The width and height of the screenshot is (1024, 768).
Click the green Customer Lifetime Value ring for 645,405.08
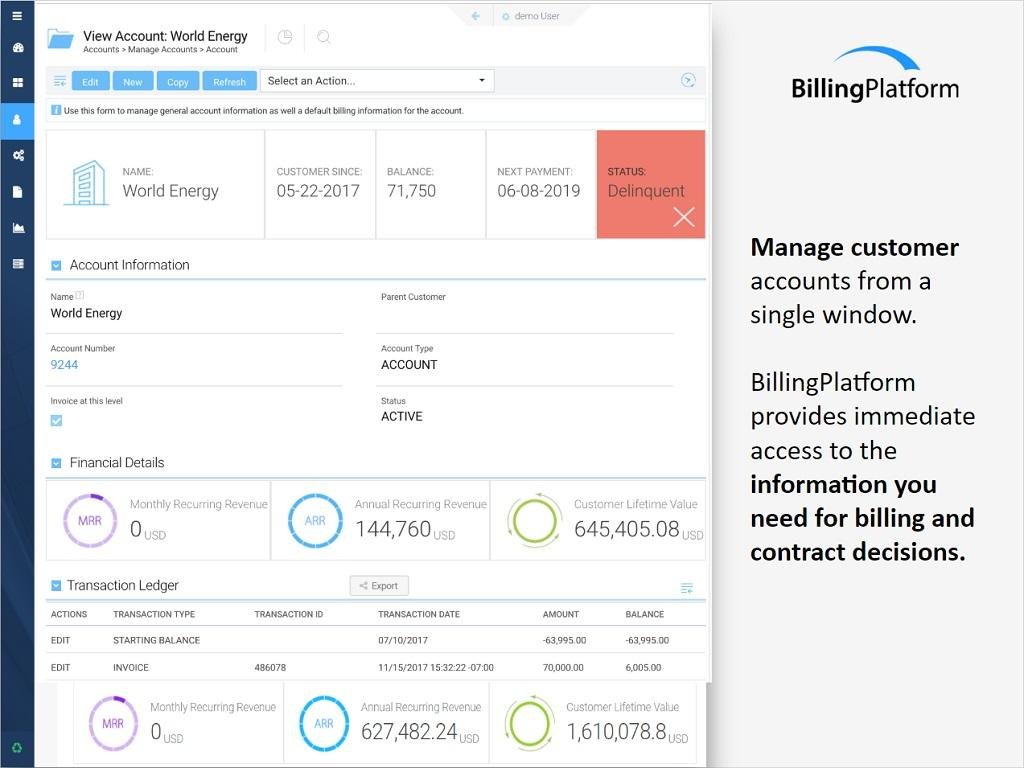point(535,520)
